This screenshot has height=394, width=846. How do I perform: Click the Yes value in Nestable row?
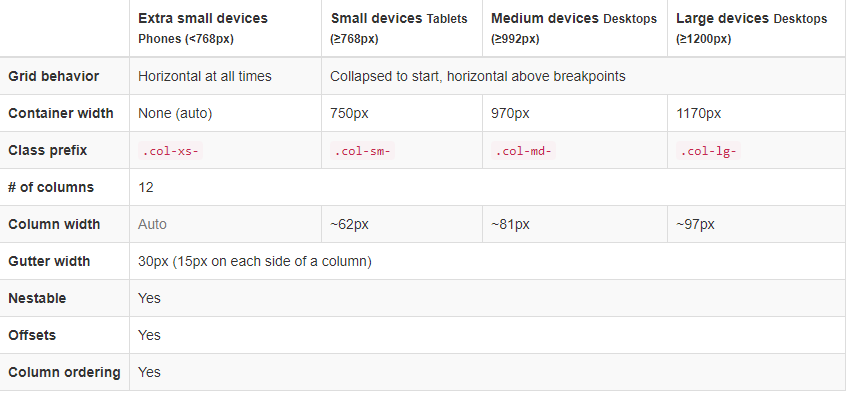coord(149,298)
